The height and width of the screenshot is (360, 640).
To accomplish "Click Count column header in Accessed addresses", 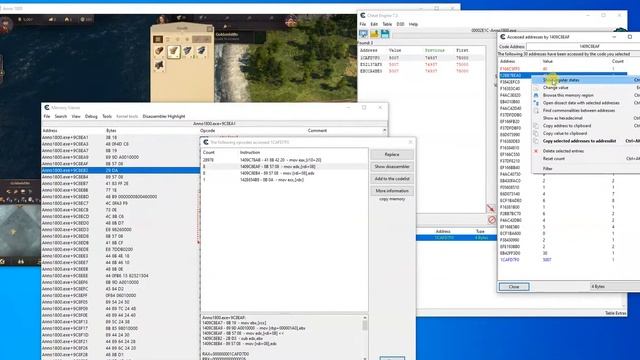I will coord(617,61).
